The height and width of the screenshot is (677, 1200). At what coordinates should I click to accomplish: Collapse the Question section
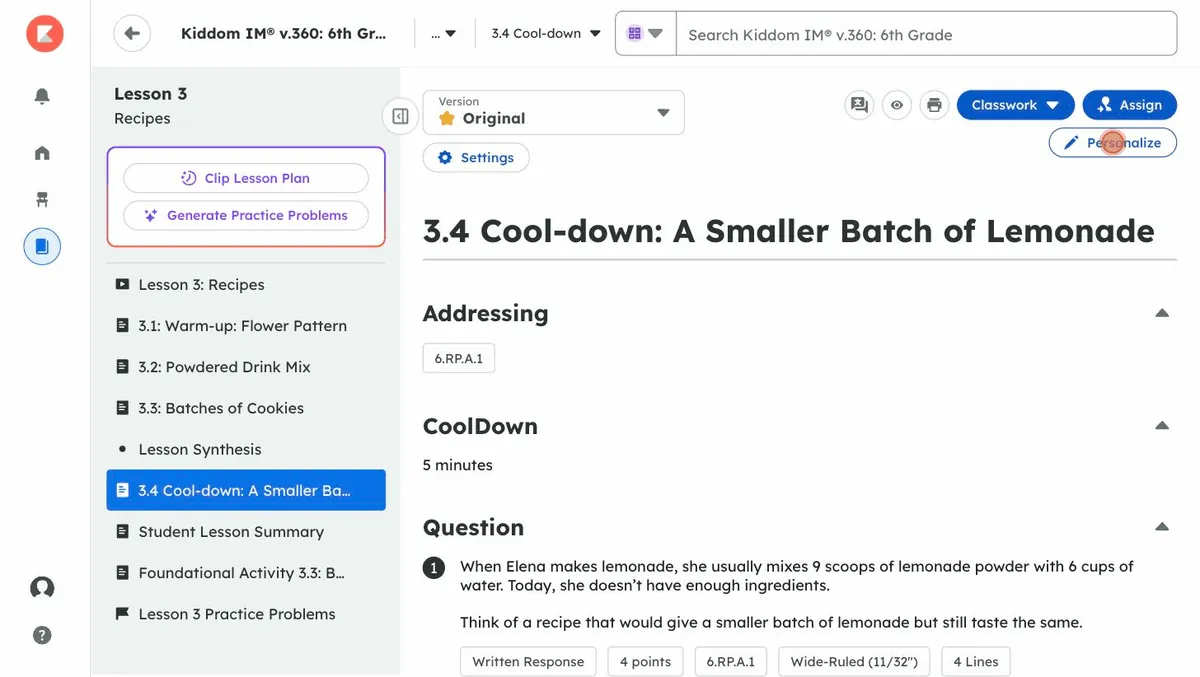tap(1162, 527)
